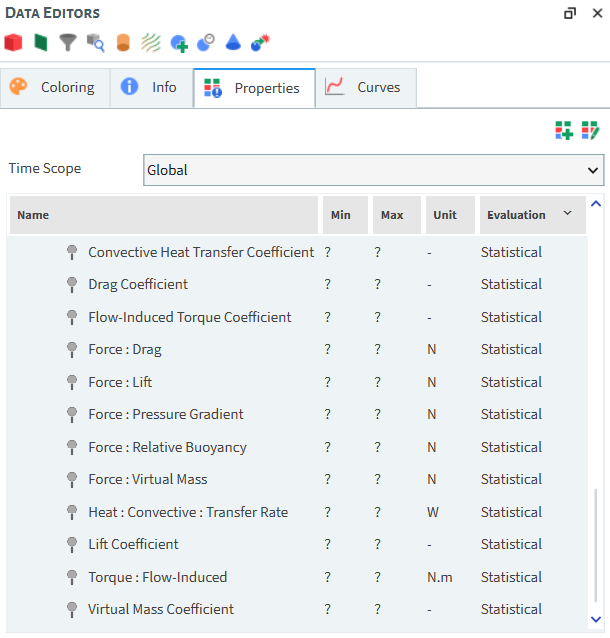Click pin icon beside Heat : Convective : Transfer Rate

point(72,512)
